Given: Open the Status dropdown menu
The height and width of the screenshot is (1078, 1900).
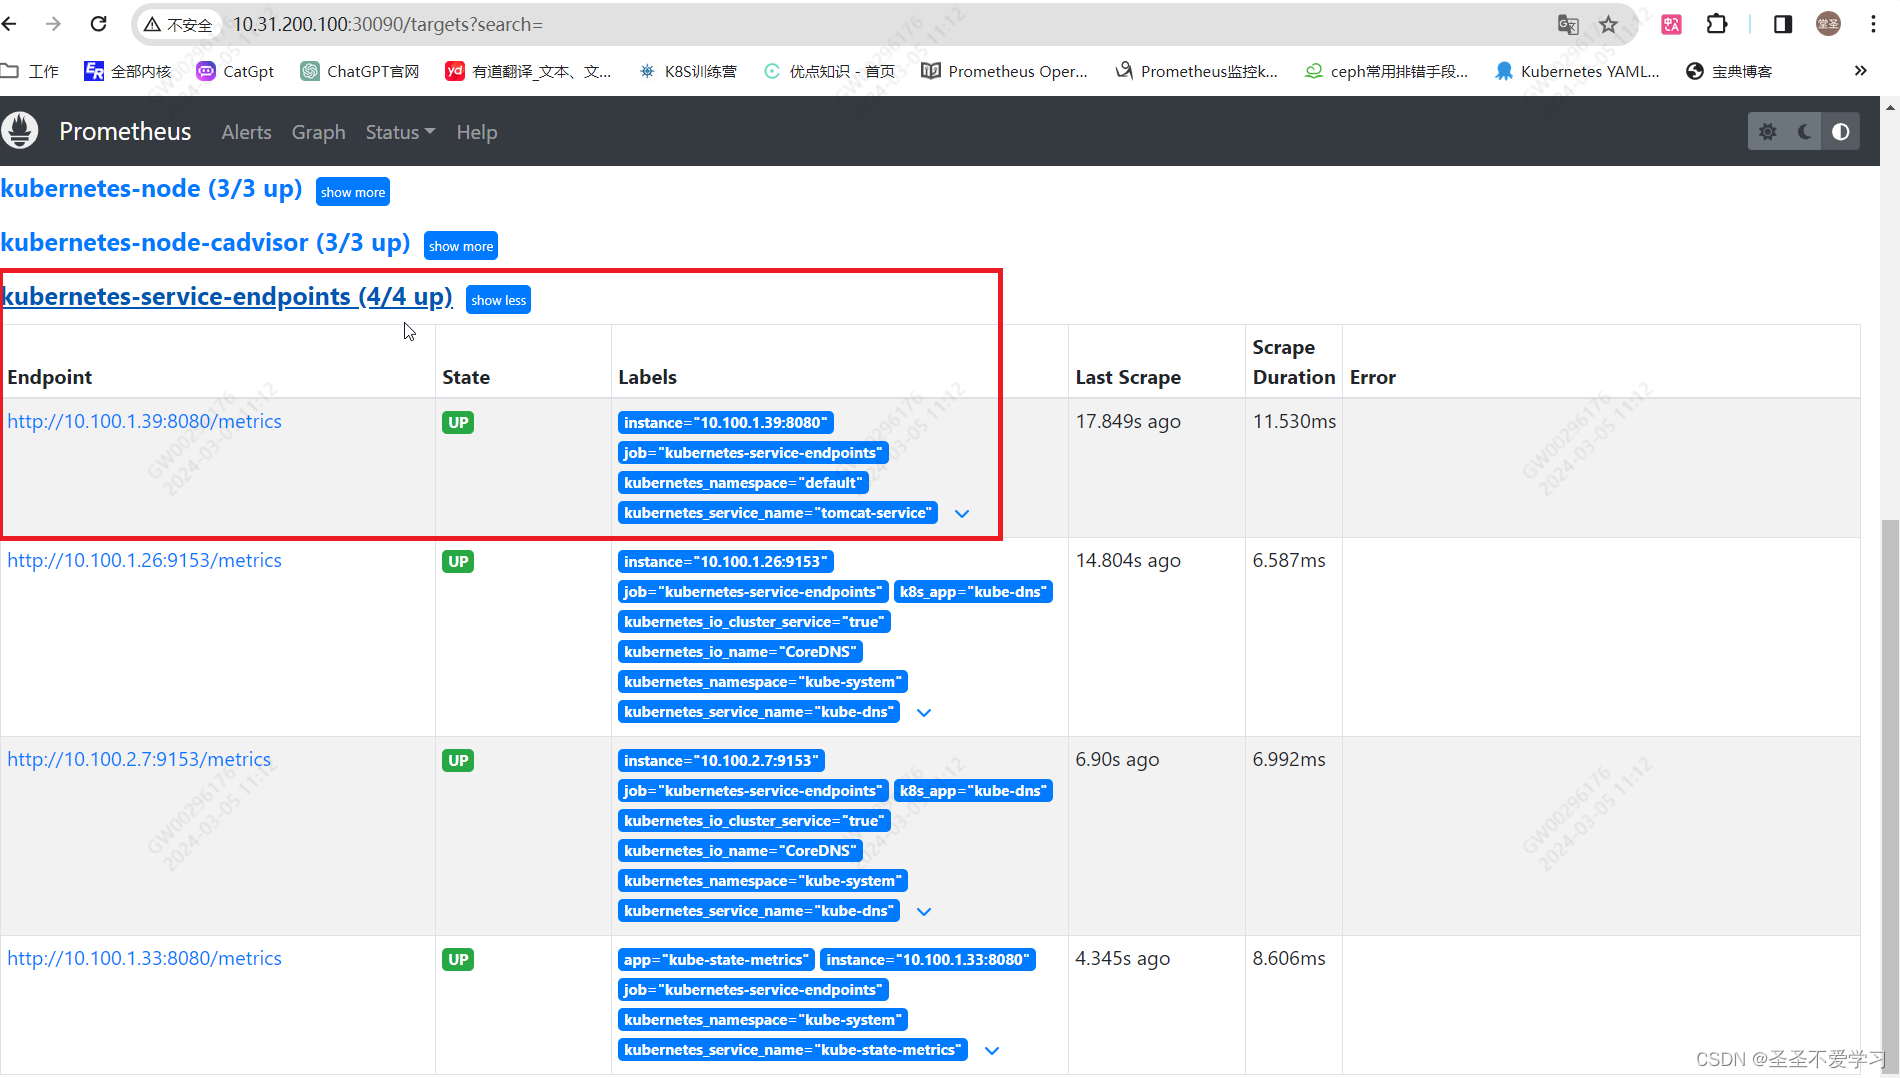Looking at the screenshot, I should click(x=400, y=132).
